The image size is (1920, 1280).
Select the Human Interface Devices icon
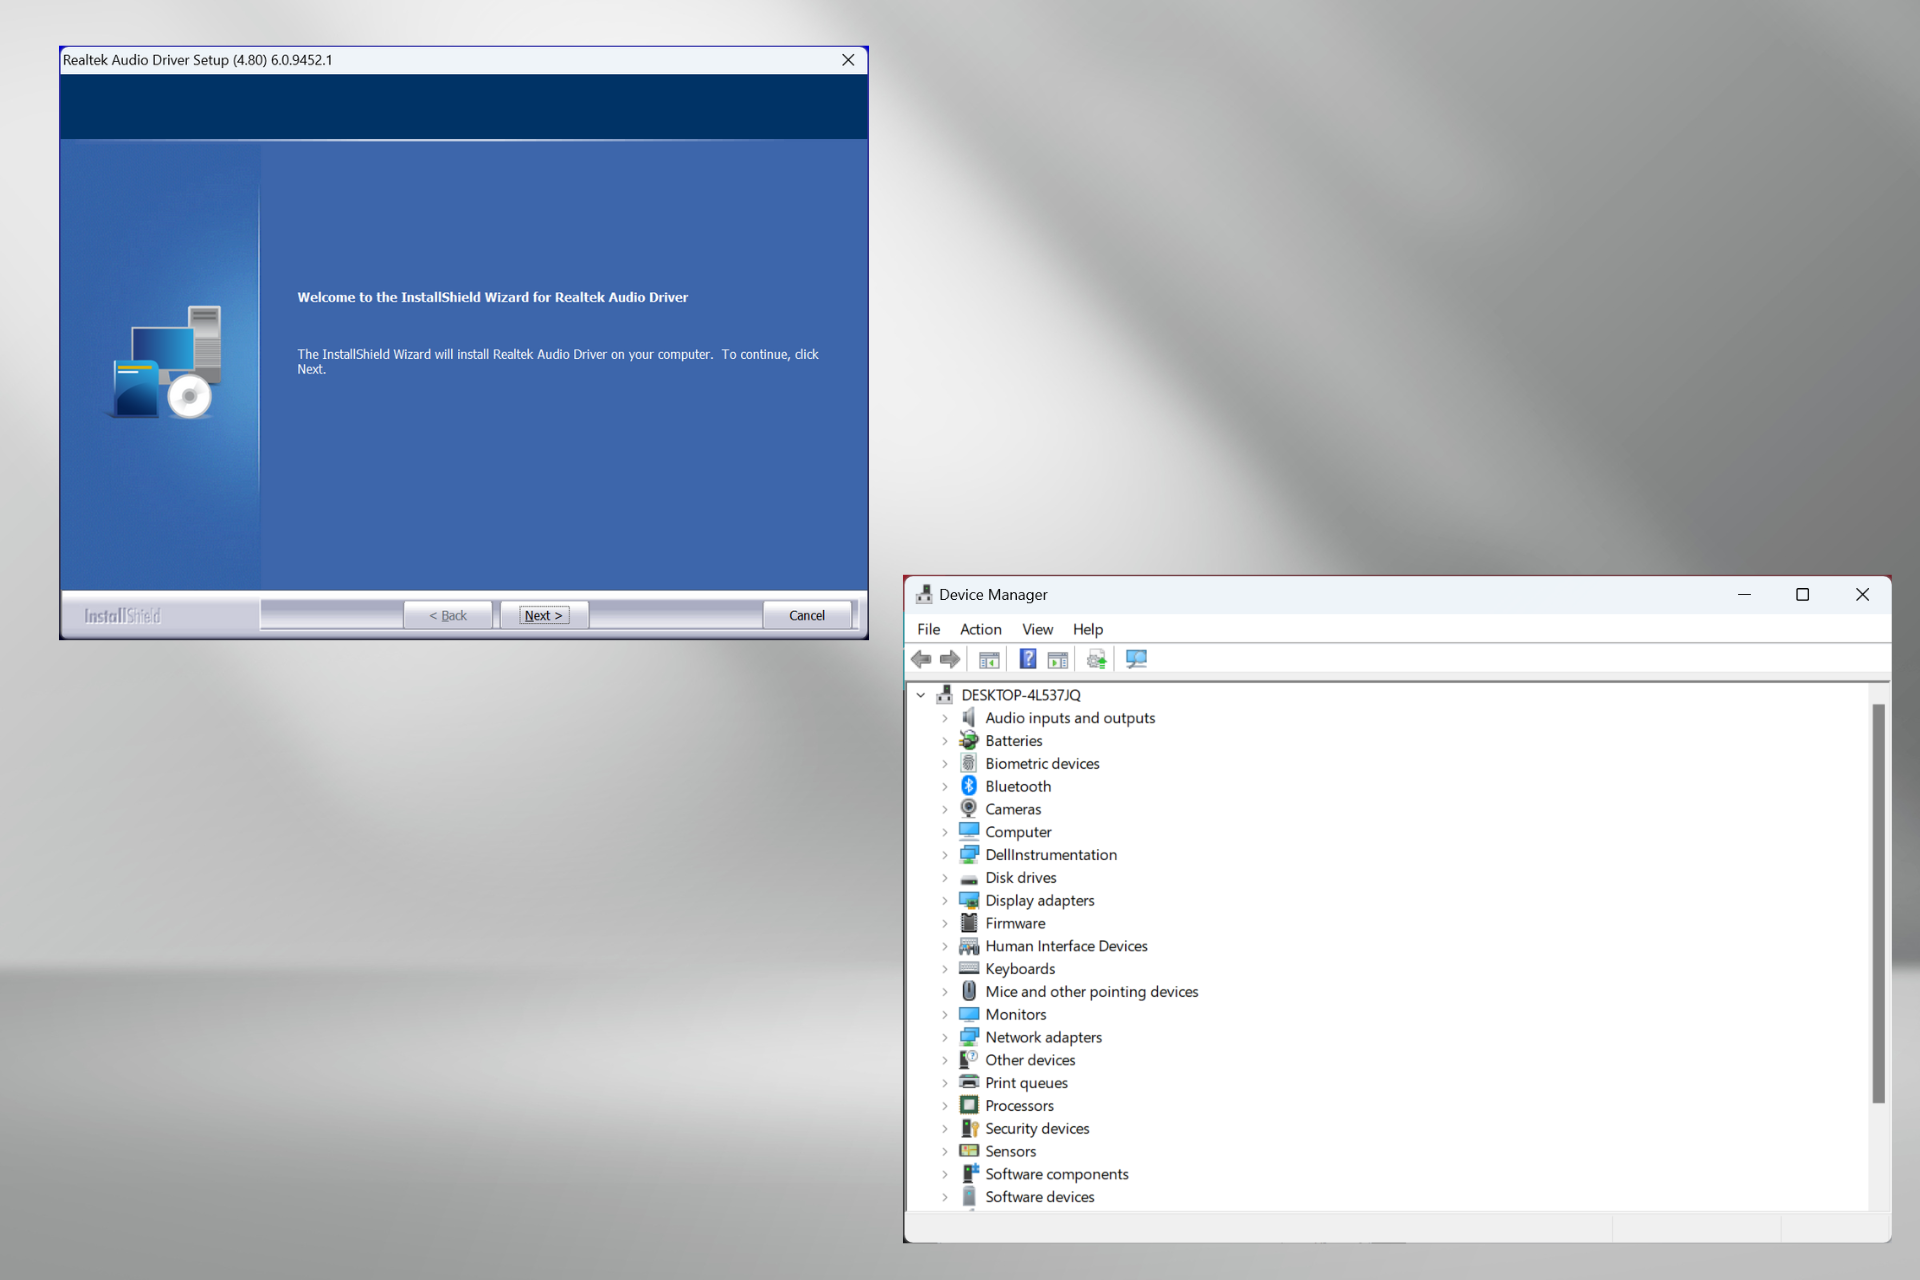pyautogui.click(x=968, y=946)
